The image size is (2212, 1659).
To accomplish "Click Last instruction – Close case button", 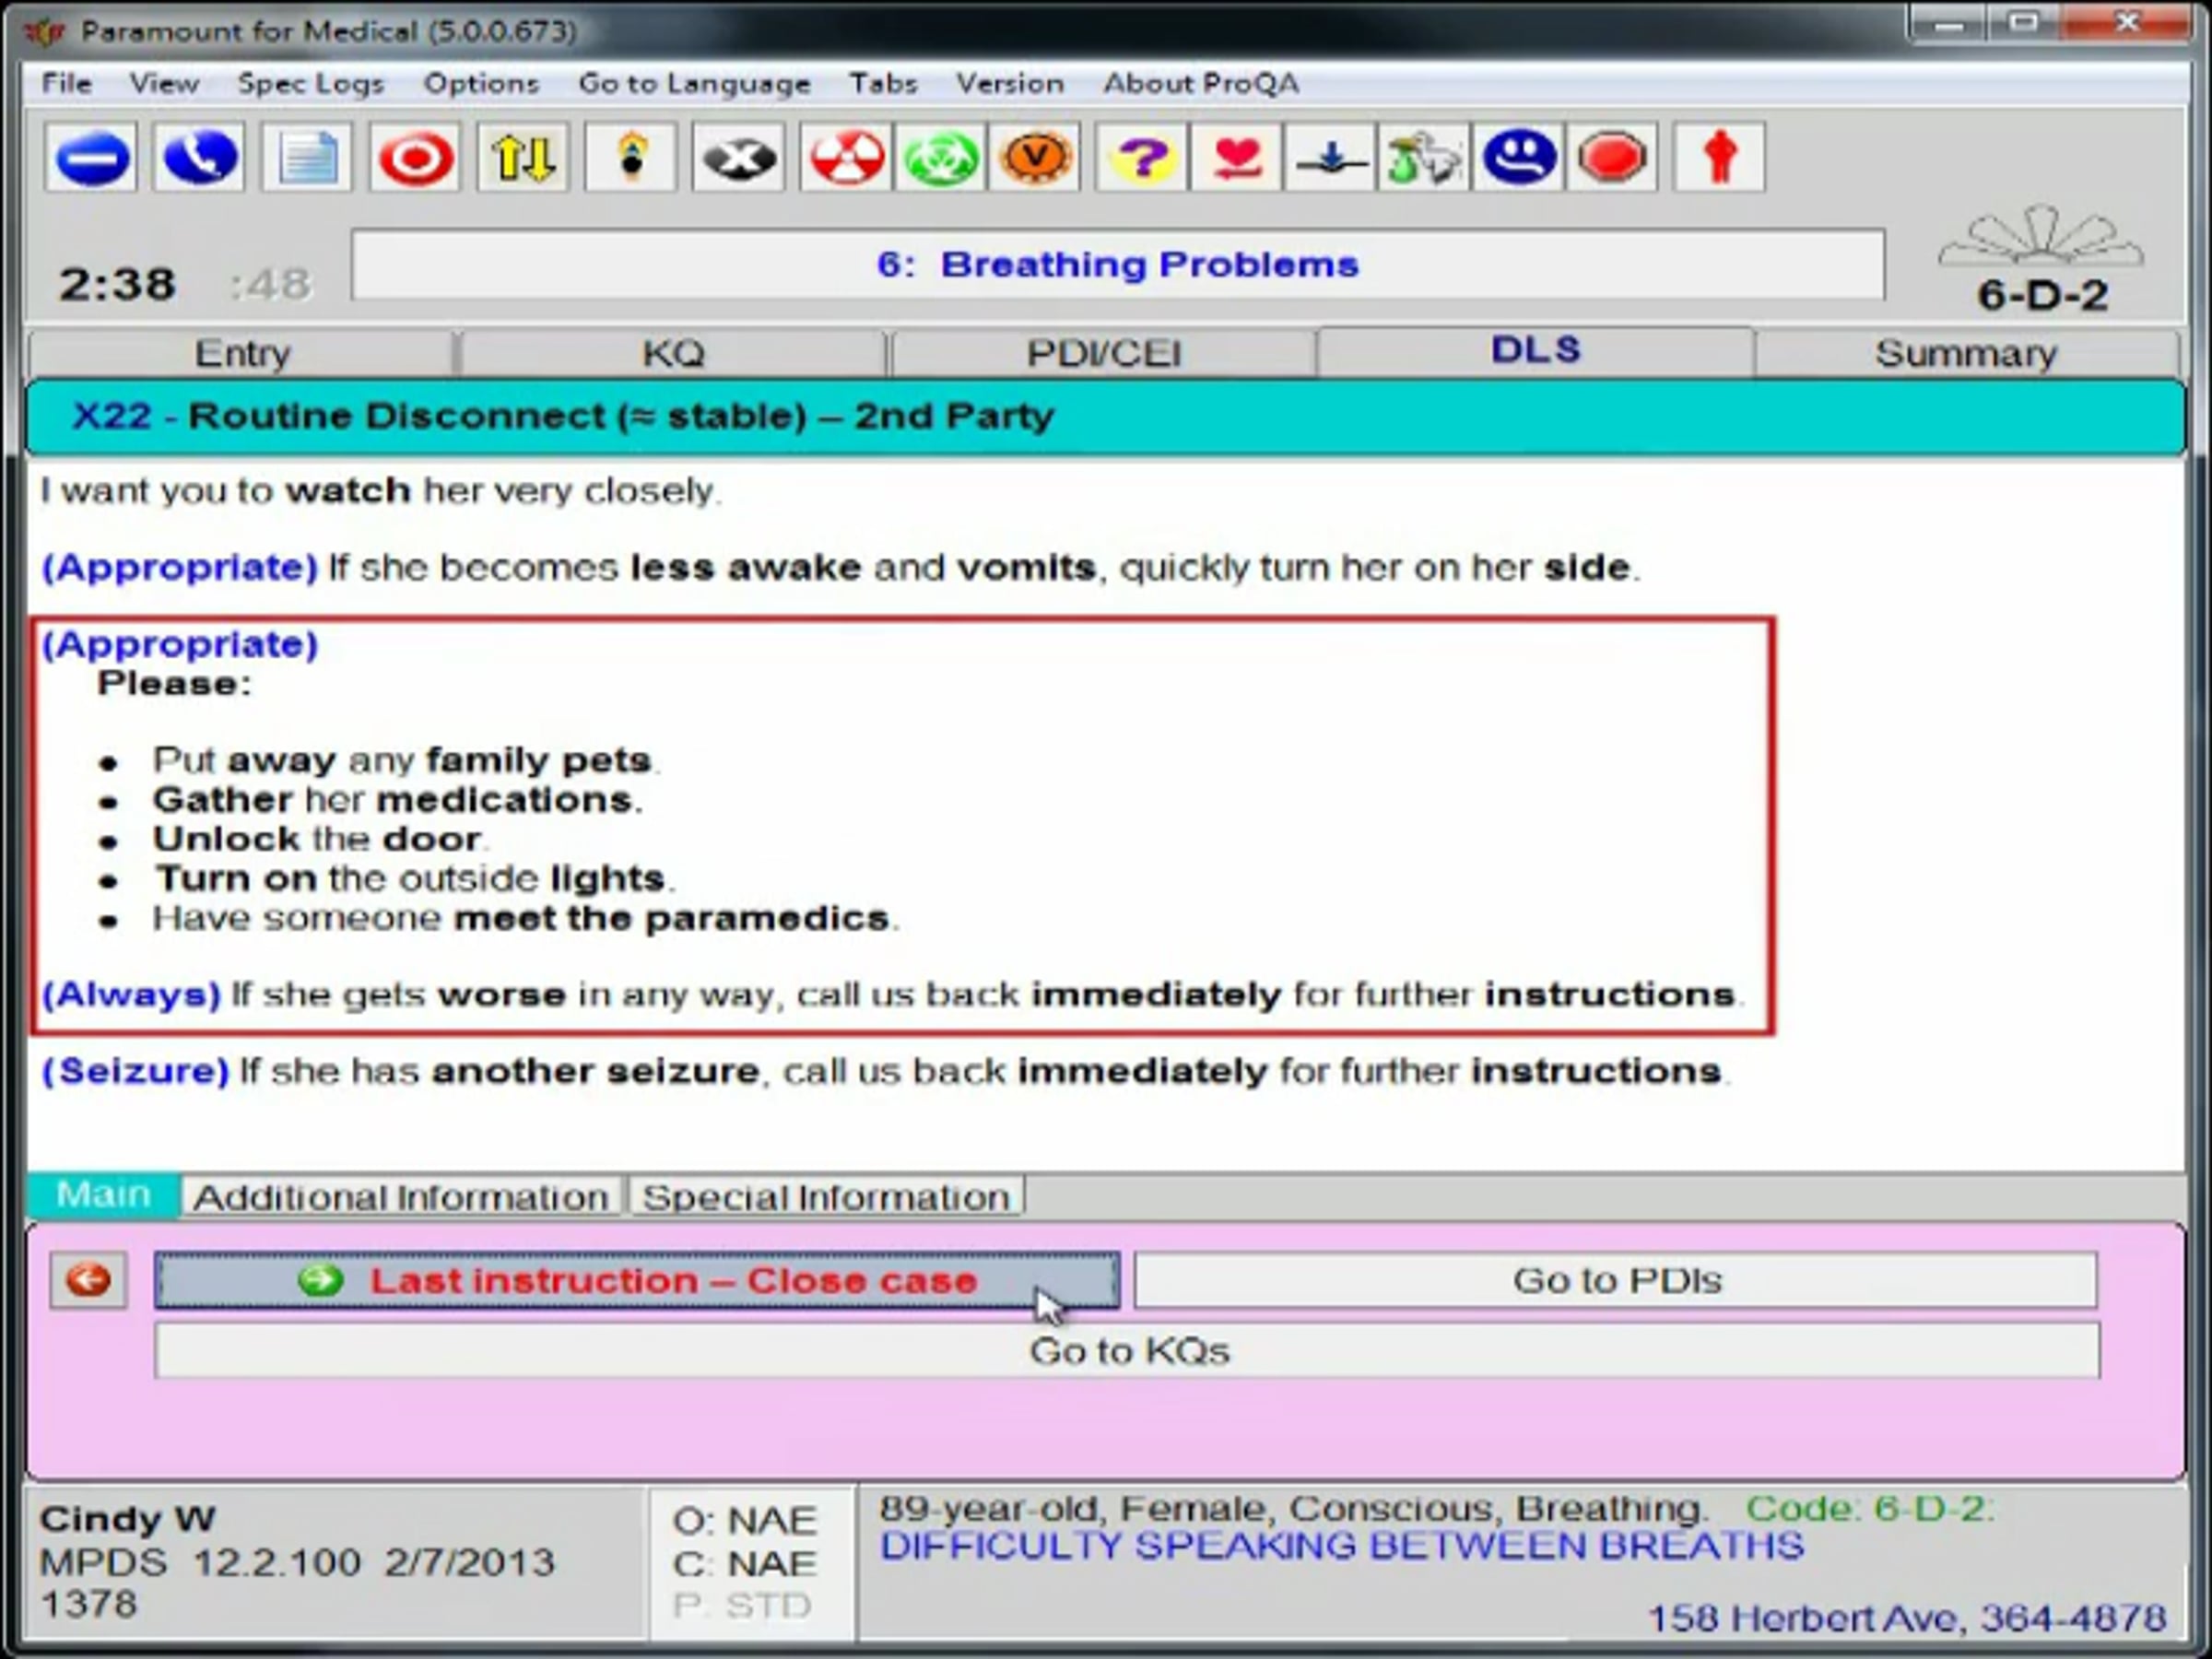I will coord(637,1280).
